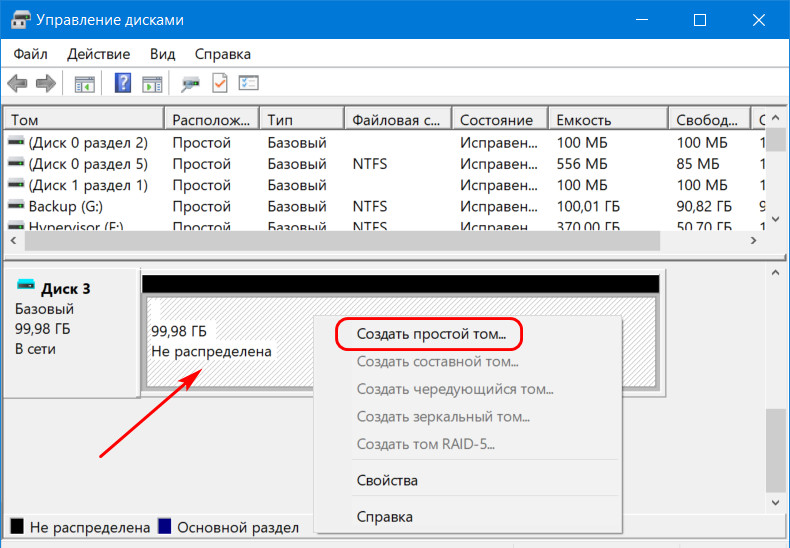Viewport: 790px width, 548px height.
Task: Sort by the Свобод... column header
Action: tap(709, 119)
